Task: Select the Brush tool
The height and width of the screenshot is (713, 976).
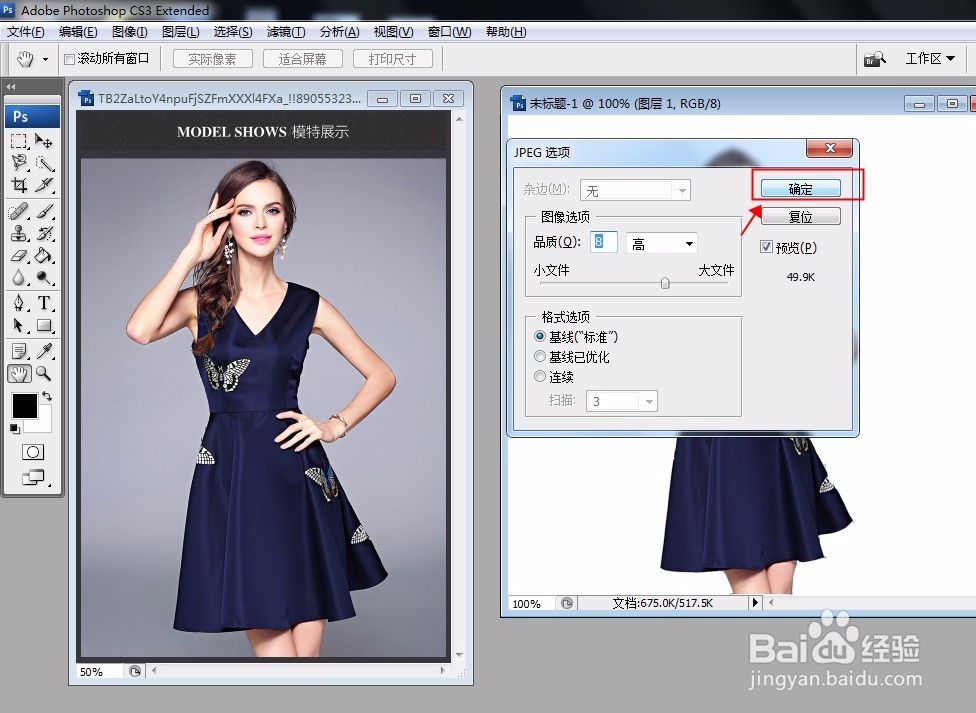Action: click(44, 212)
